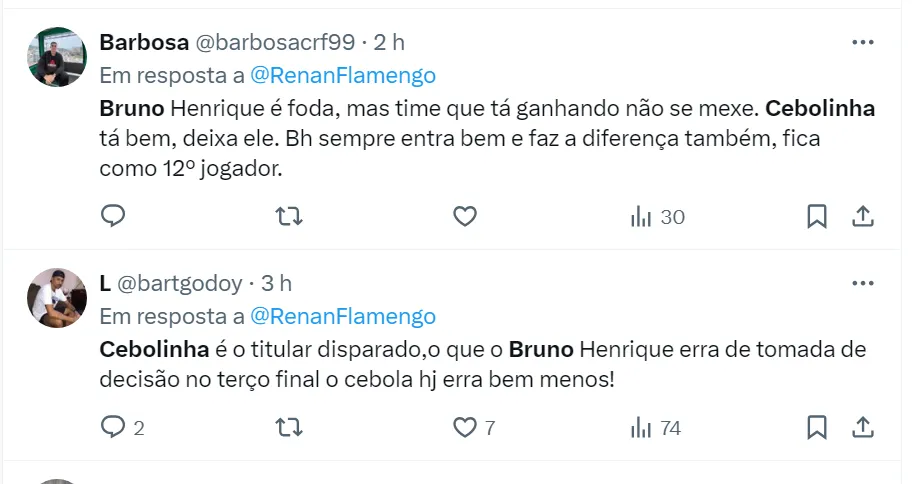Retweet Barbosa's post
Image resolution: width=914 pixels, height=484 pixels.
[288, 216]
